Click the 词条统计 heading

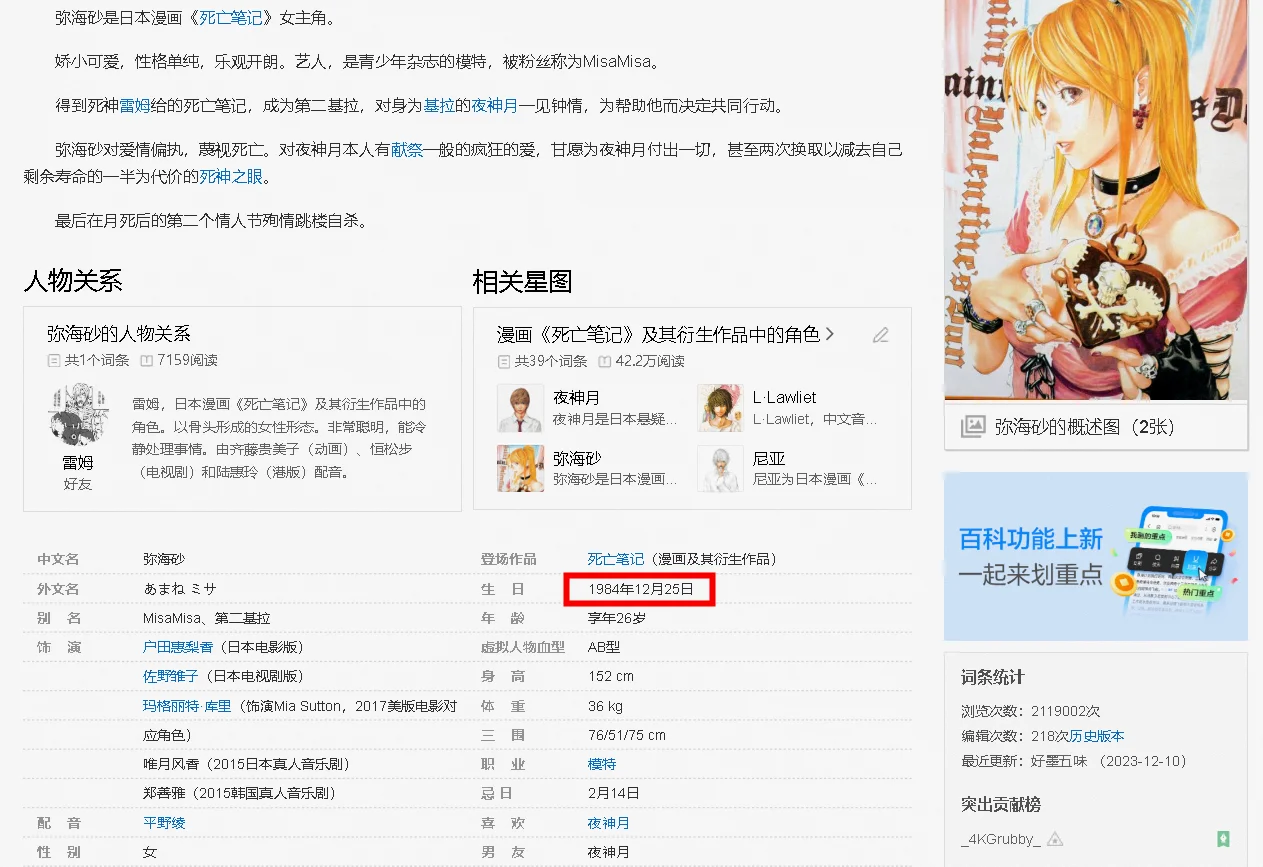coord(993,677)
